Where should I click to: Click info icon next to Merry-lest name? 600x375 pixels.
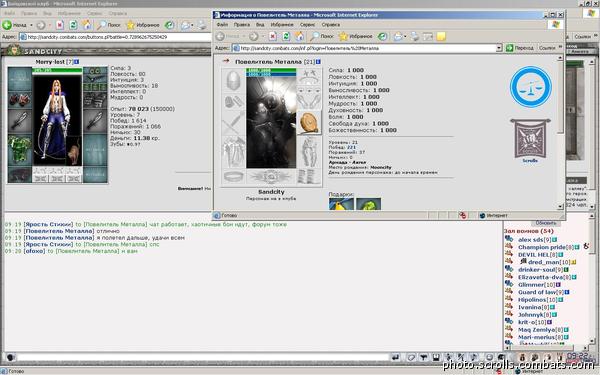coord(77,62)
